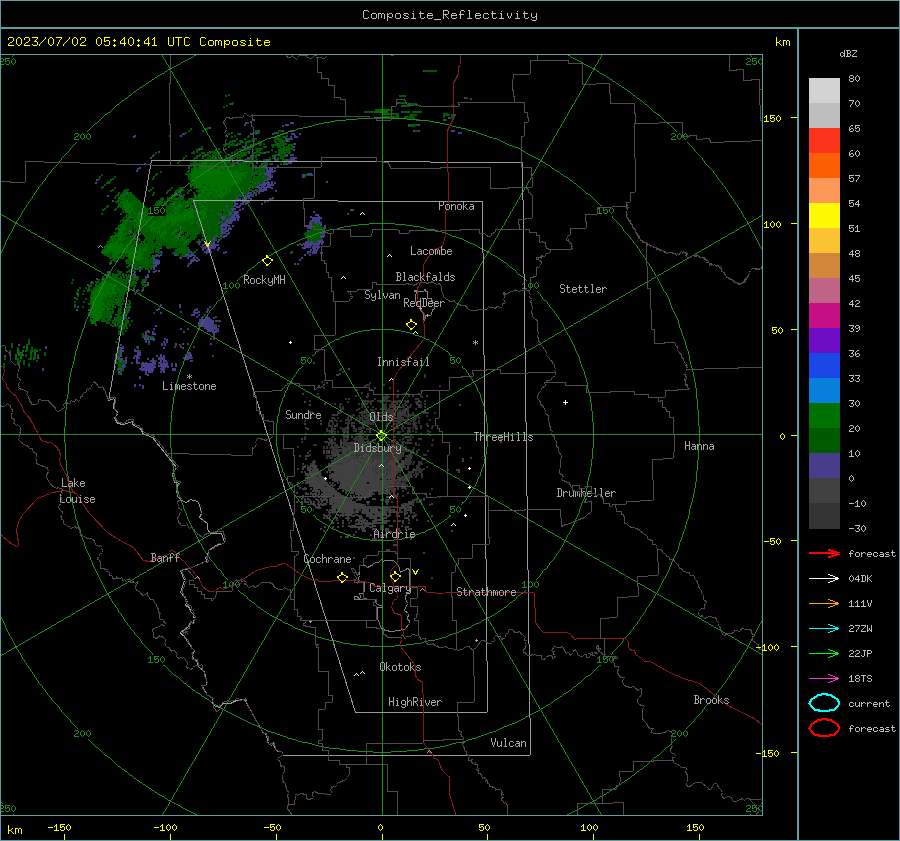Click the Airdrie map label

[x=394, y=534]
